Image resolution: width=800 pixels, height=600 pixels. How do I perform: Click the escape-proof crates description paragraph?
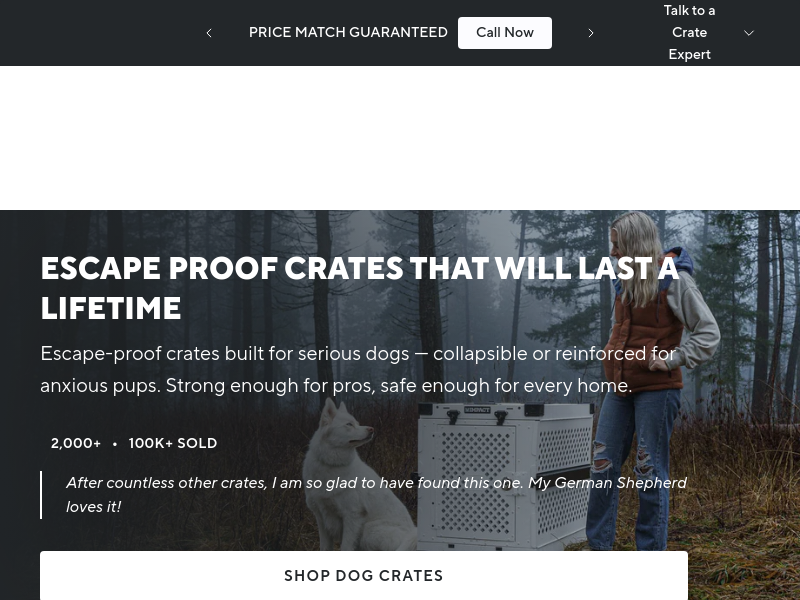pyautogui.click(x=358, y=369)
